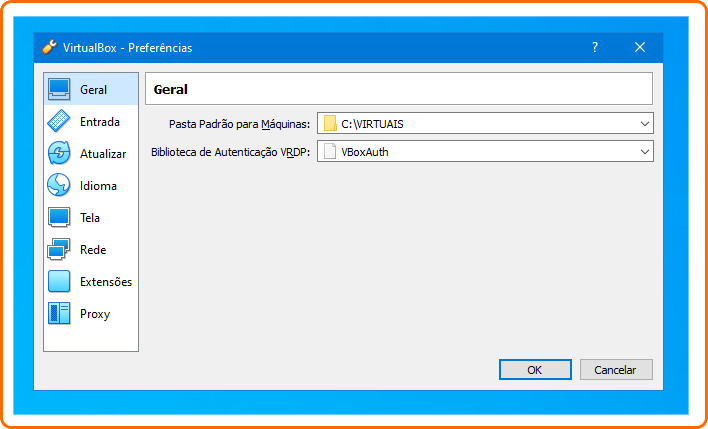Image resolution: width=708 pixels, height=429 pixels.
Task: Open the Idioma settings page
Action: click(x=98, y=186)
